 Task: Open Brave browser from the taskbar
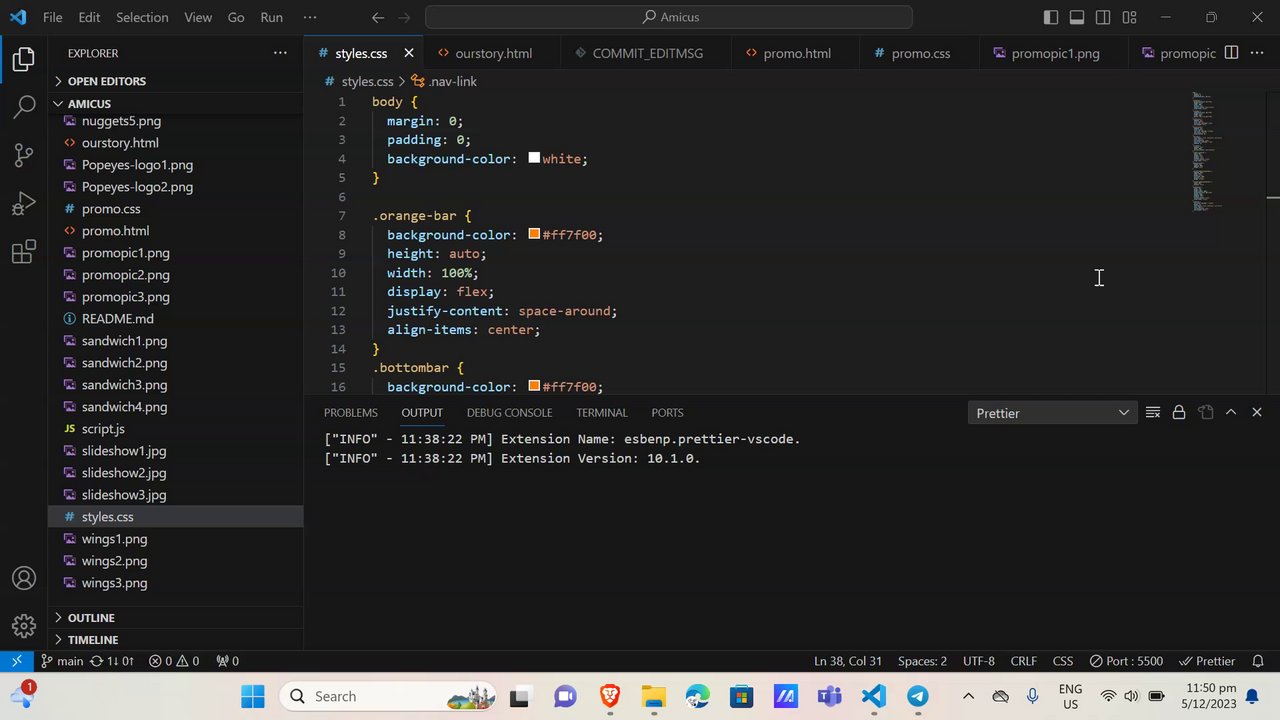coord(610,696)
